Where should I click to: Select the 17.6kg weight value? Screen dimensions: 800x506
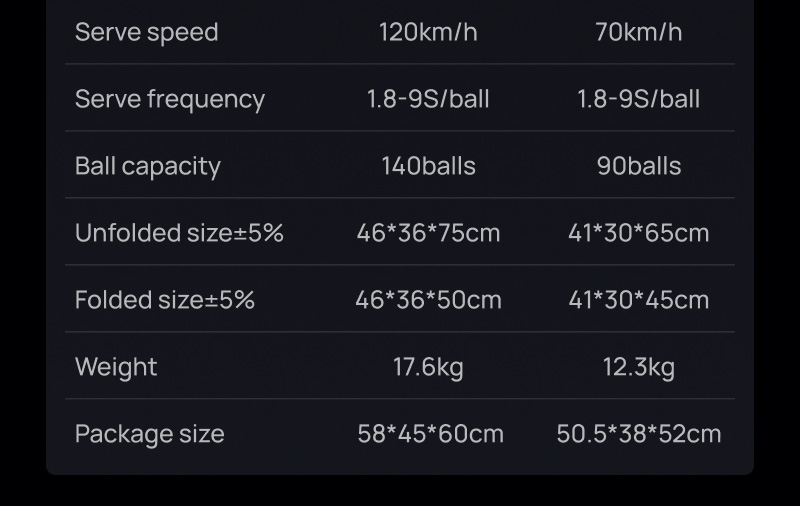click(x=428, y=367)
